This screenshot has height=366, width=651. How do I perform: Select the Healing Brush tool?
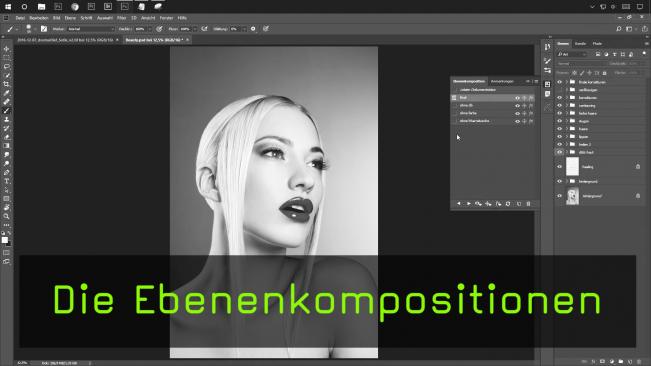pos(6,102)
